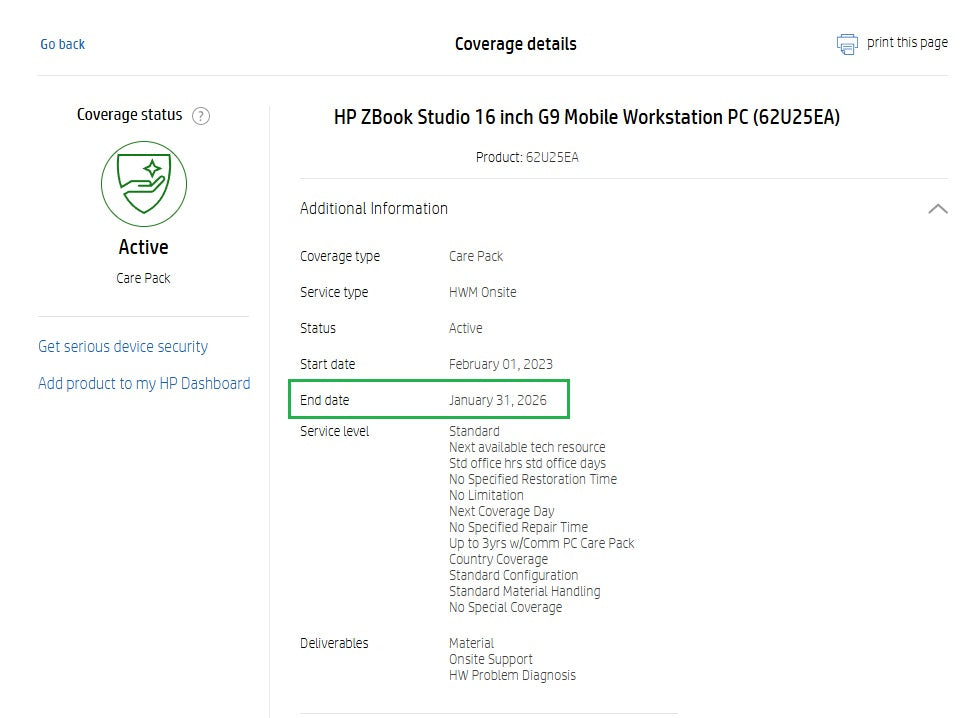
Task: Click the Service level label
Action: coord(334,431)
